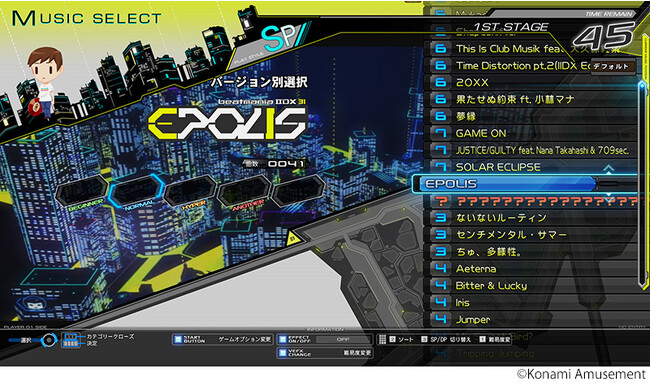Viewport: 650px width, 386px height.
Task: Click level 4 icon beside Aeterna
Action: 441,269
